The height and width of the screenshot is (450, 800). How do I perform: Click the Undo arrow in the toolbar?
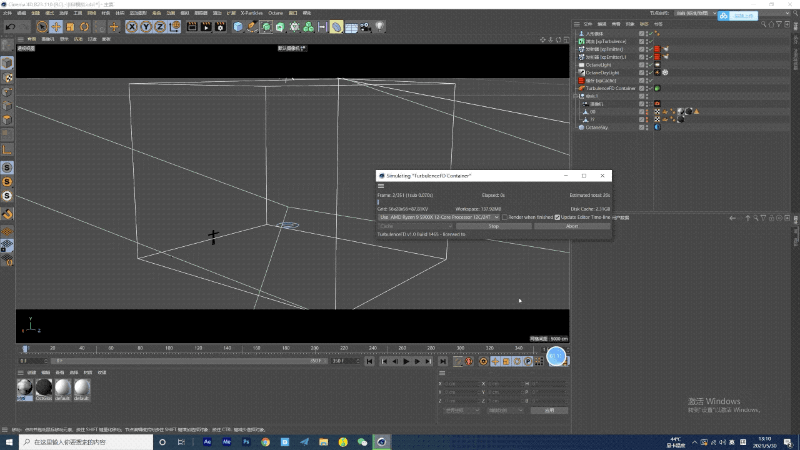coord(10,27)
